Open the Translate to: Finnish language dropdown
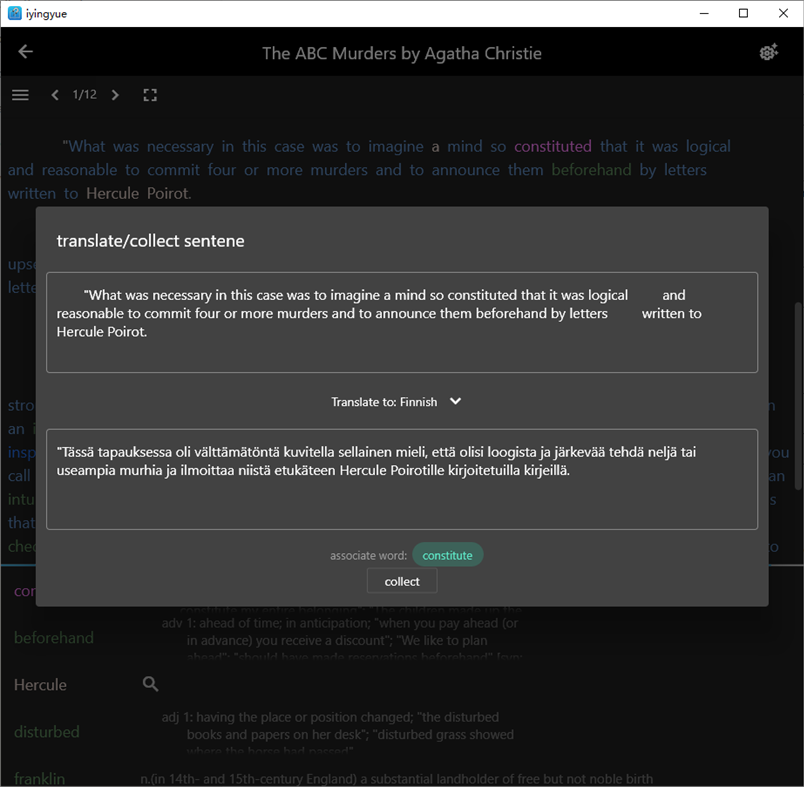Screen dimensions: 804x787 [455, 401]
